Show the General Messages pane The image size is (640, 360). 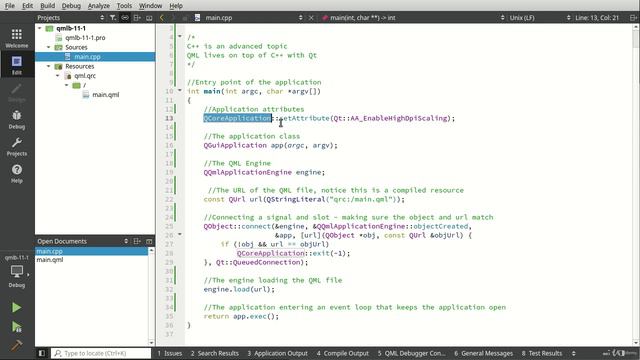pyautogui.click(x=484, y=353)
